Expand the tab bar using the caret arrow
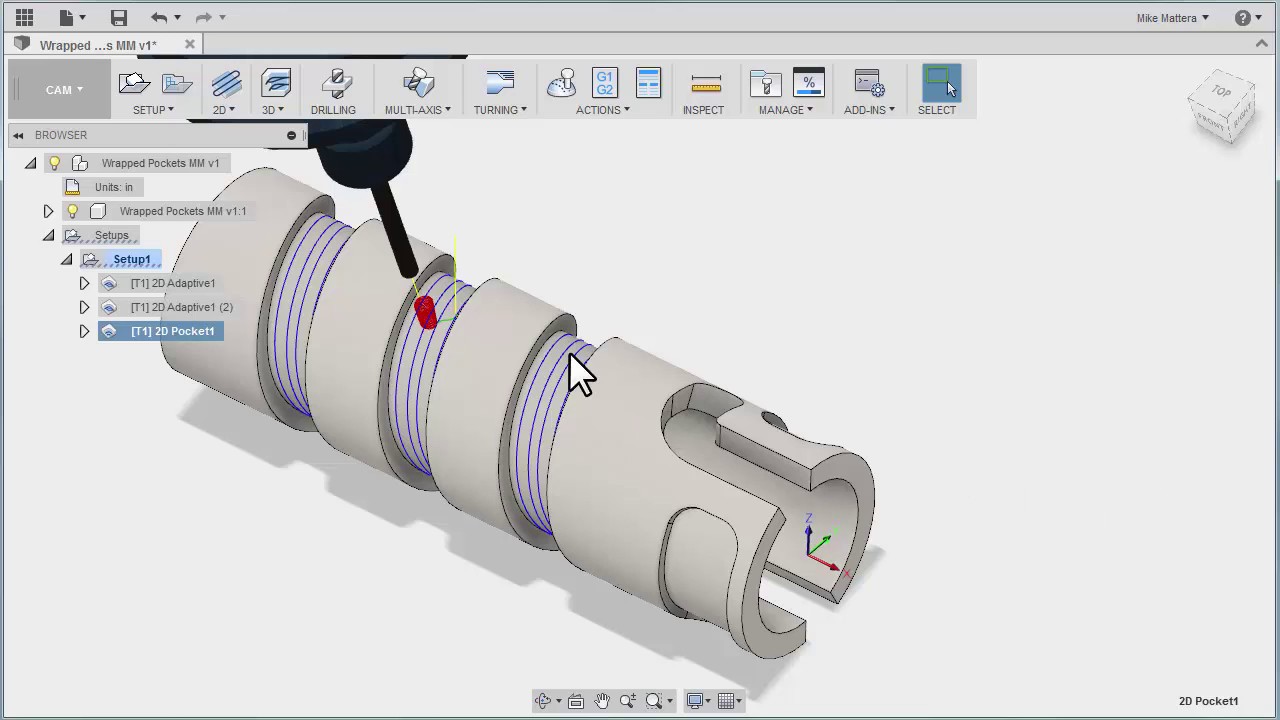 coord(1262,44)
